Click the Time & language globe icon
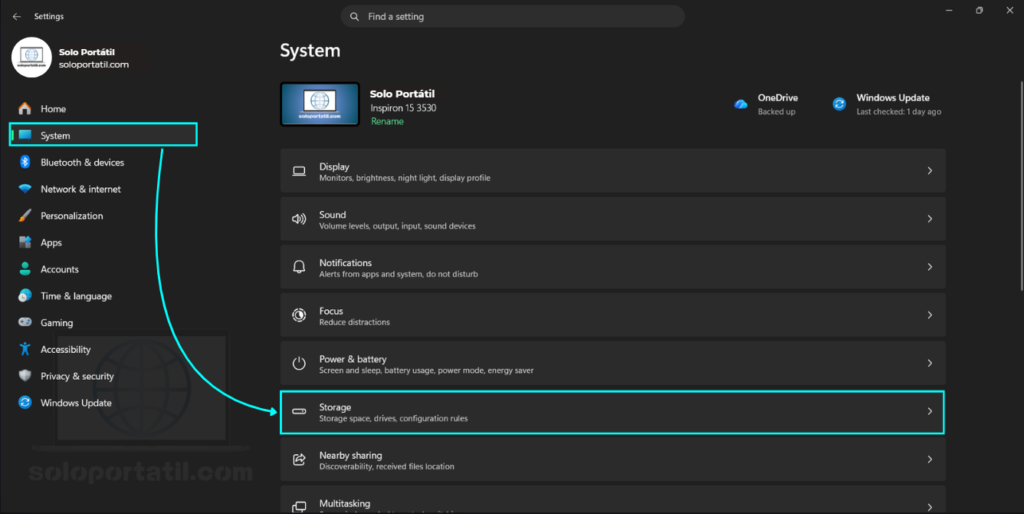The height and width of the screenshot is (514, 1024). pos(25,296)
